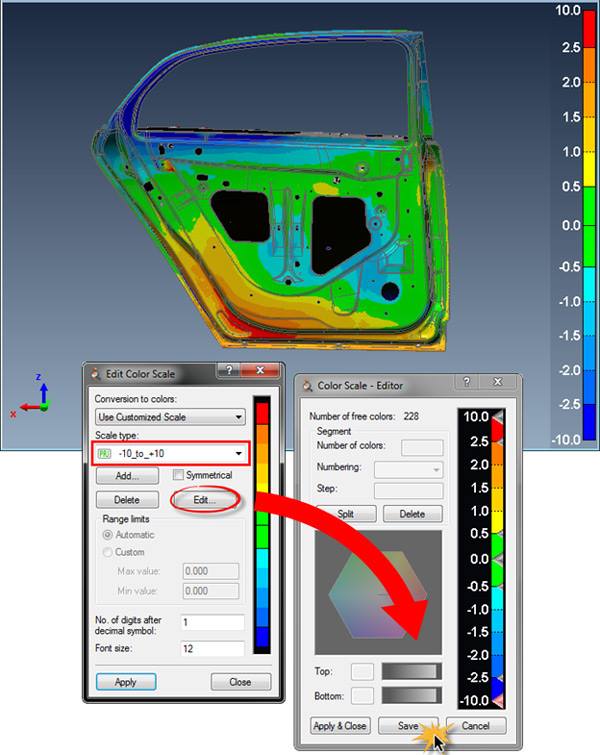
Task: Click the Apply & Close button
Action: coord(340,726)
